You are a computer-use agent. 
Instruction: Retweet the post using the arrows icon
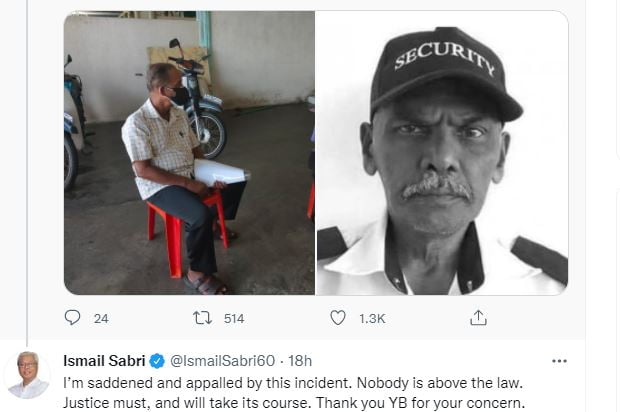coord(202,317)
